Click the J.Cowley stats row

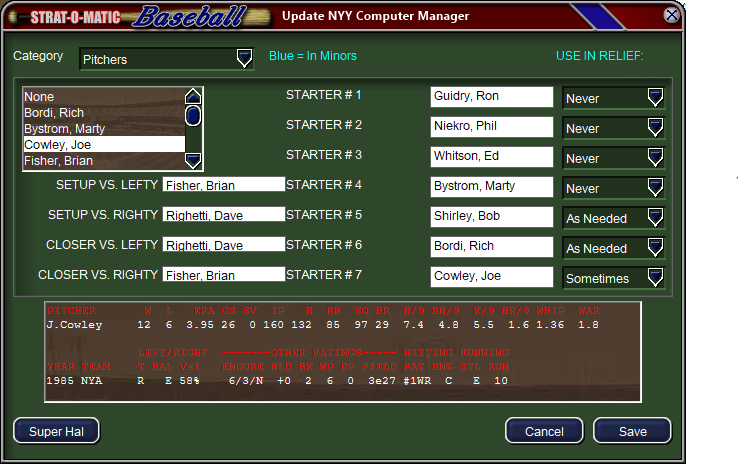click(x=322, y=325)
